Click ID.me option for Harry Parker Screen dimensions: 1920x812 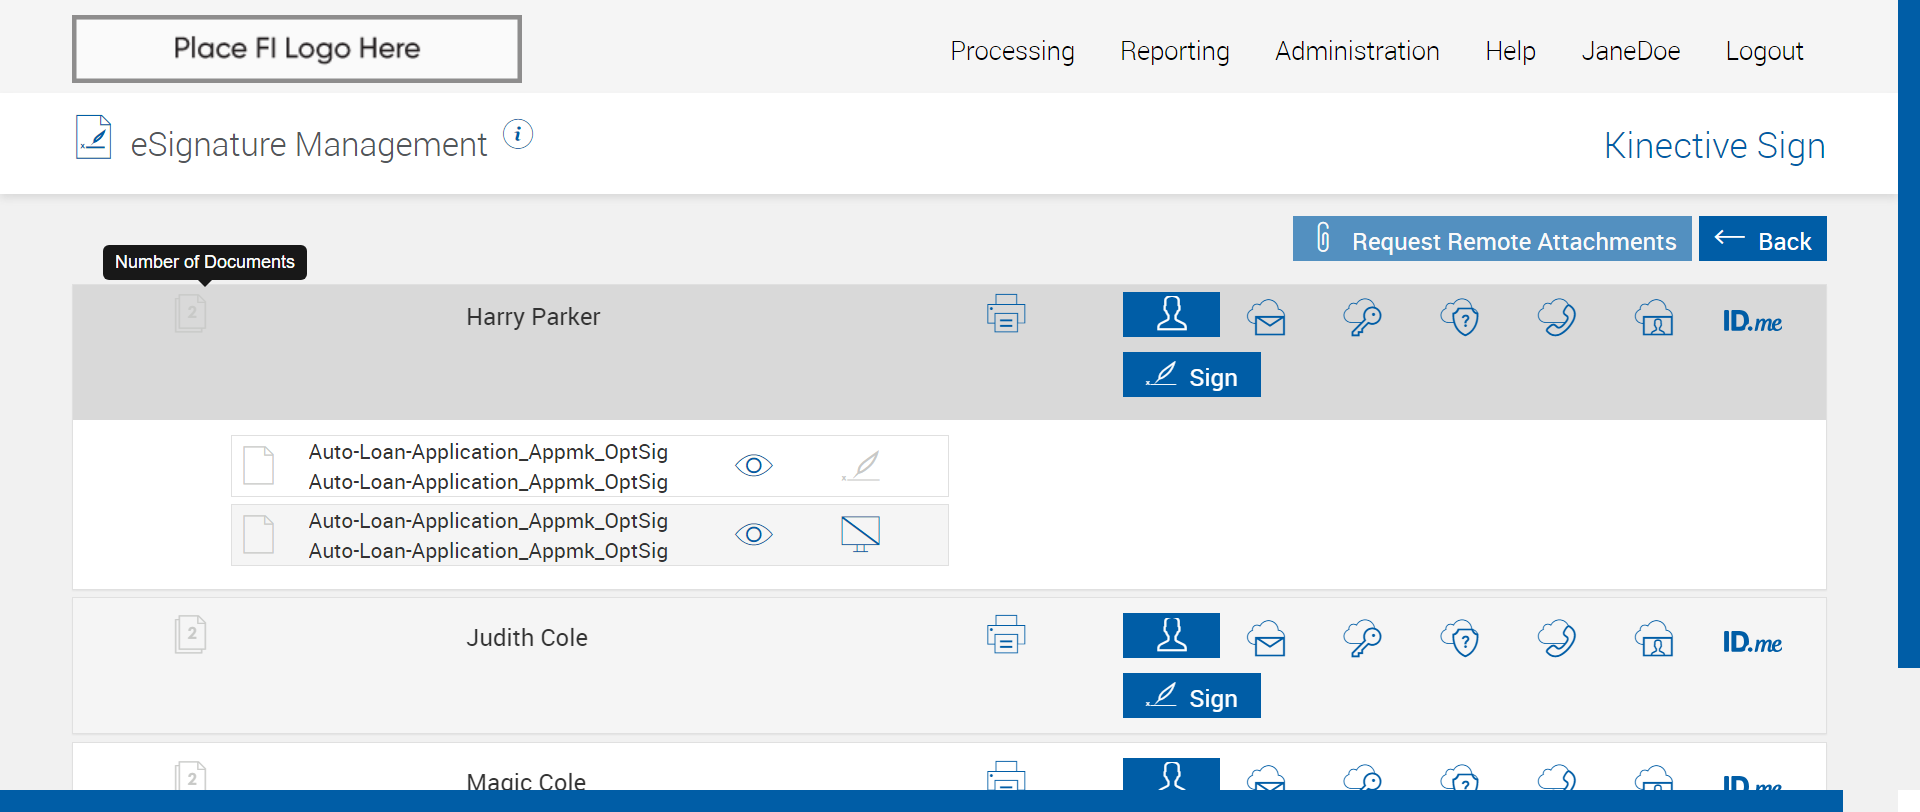click(x=1752, y=321)
